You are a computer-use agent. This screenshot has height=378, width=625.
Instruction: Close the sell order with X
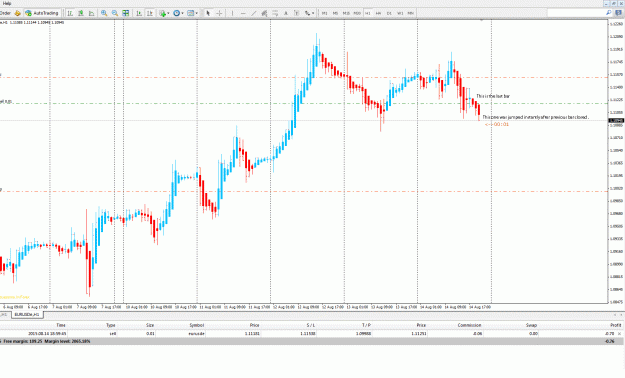point(619,333)
